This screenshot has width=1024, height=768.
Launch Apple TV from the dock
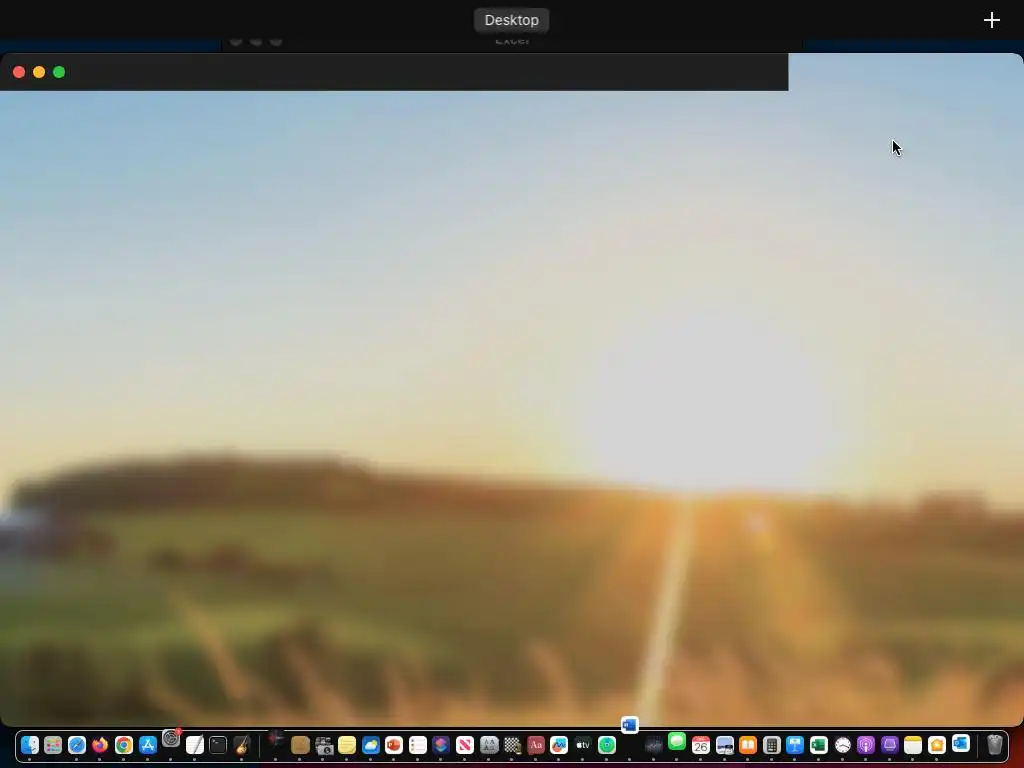(x=583, y=745)
